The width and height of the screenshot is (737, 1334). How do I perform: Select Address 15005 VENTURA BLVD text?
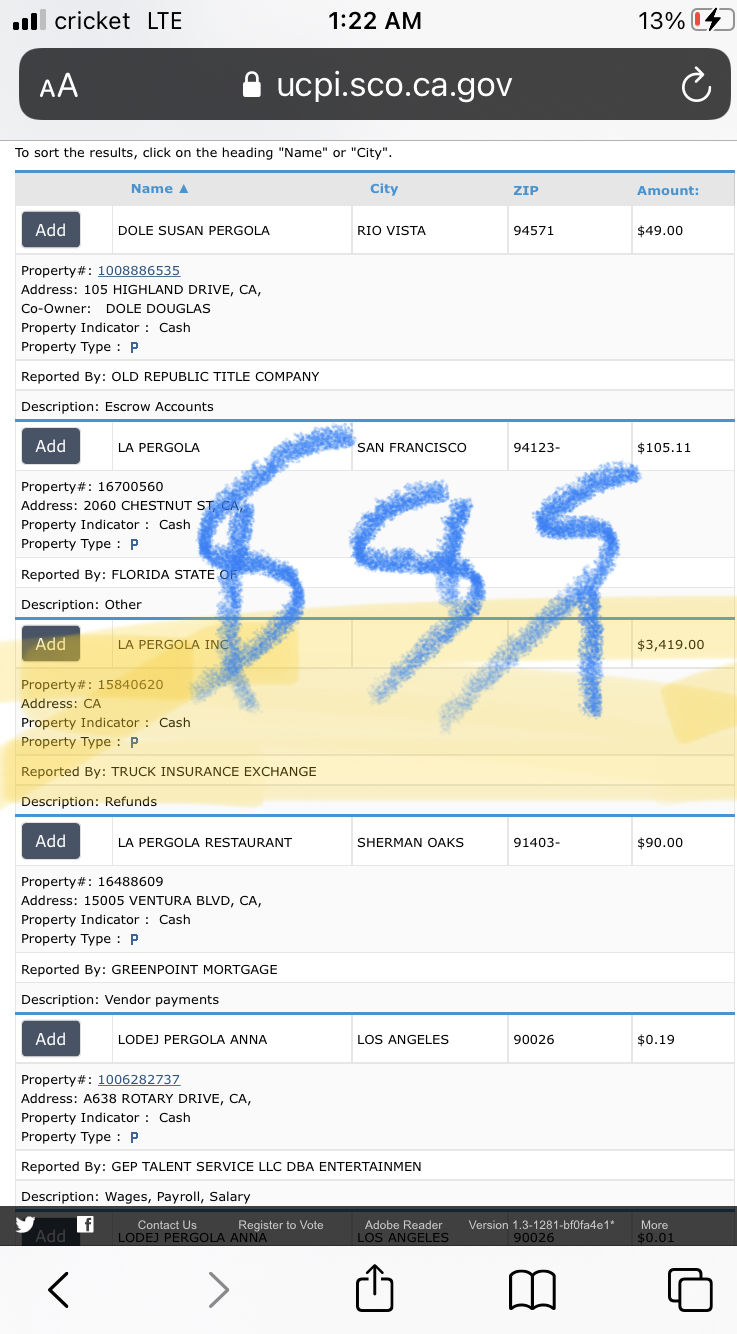click(x=141, y=901)
